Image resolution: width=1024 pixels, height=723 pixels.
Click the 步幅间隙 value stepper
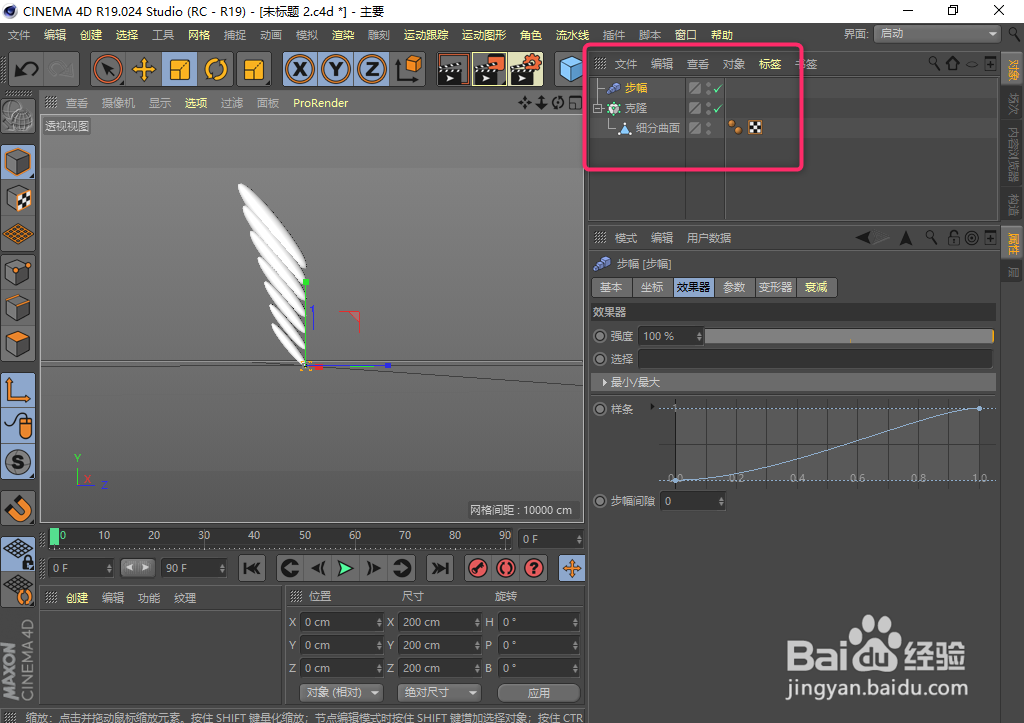click(x=721, y=501)
